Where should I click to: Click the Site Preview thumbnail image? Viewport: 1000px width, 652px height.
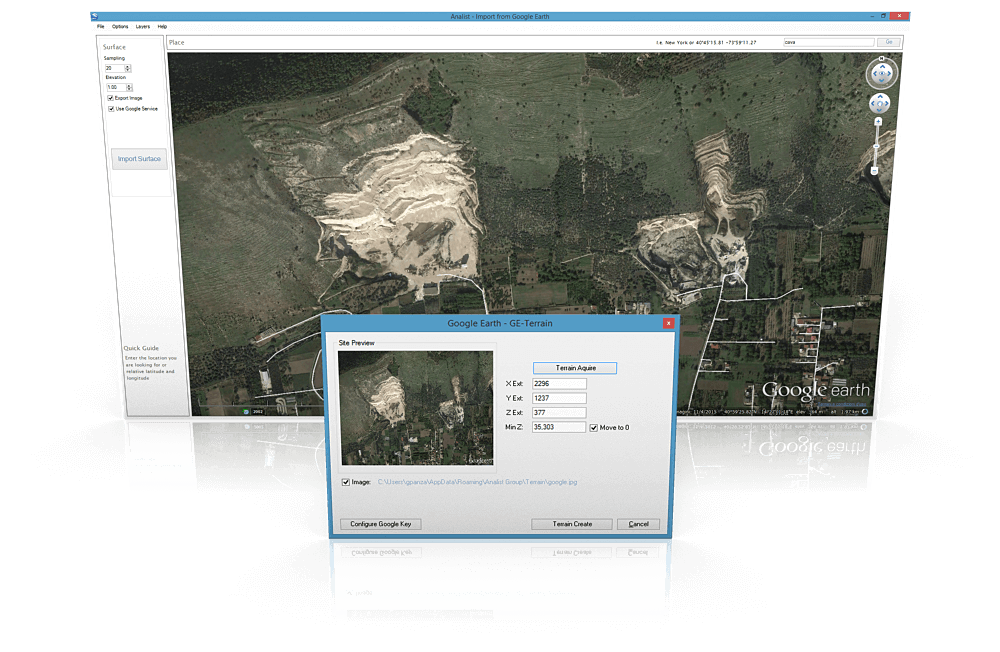click(416, 408)
